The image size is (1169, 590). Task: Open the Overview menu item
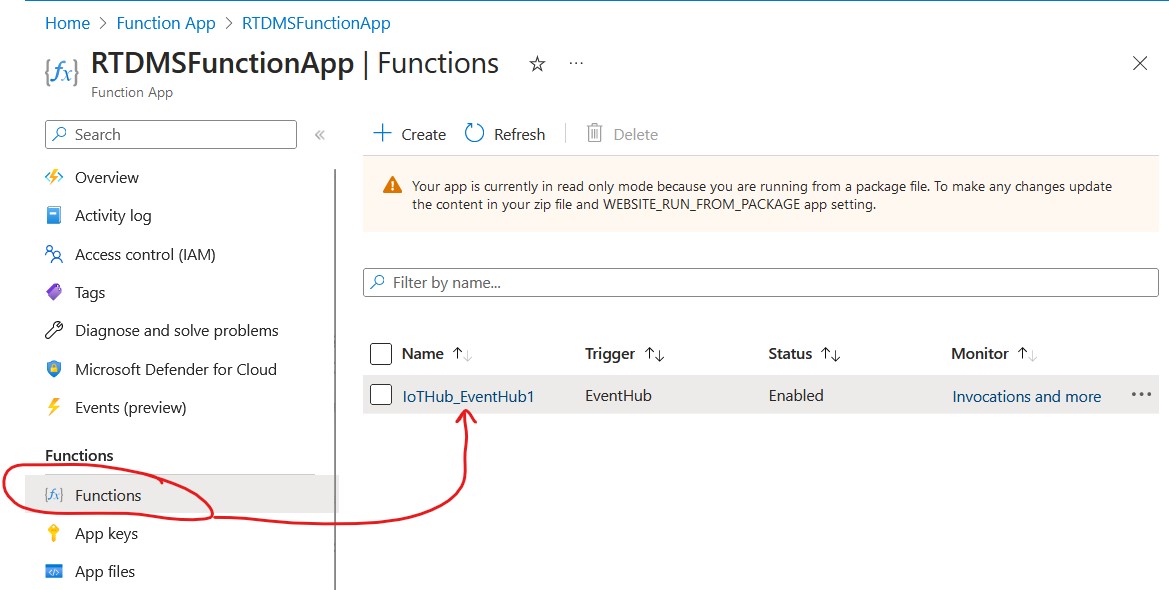pos(107,178)
